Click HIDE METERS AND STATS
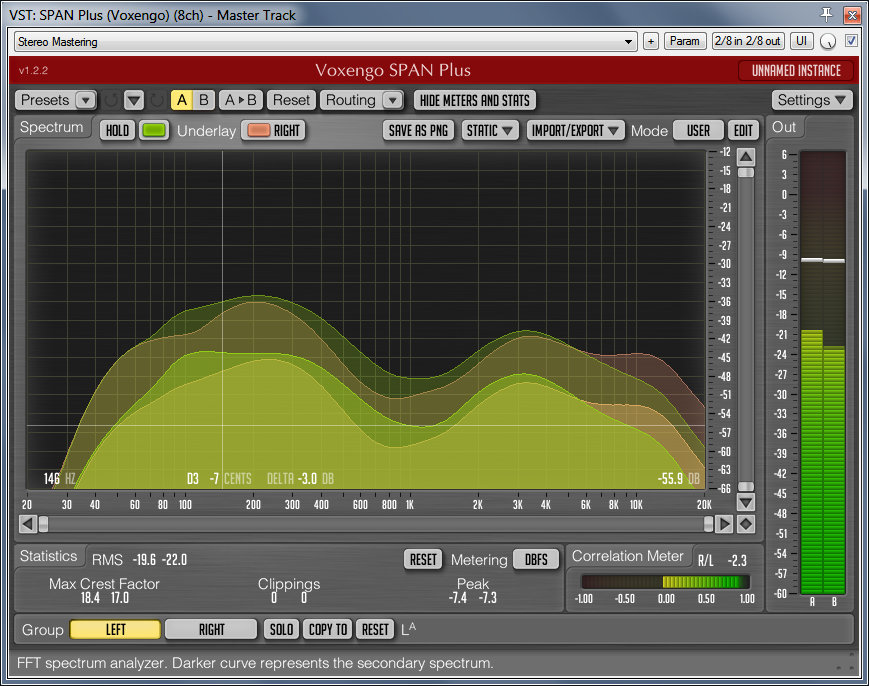Image resolution: width=869 pixels, height=686 pixels. 475,100
